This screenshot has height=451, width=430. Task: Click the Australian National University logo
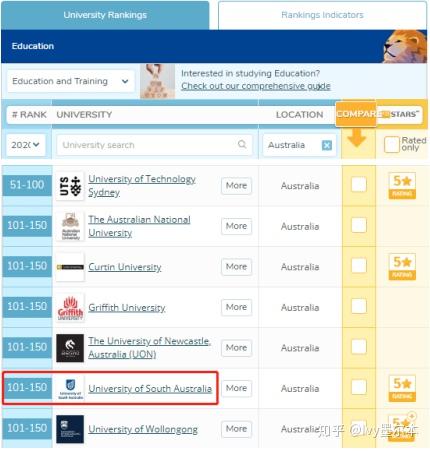pyautogui.click(x=70, y=226)
